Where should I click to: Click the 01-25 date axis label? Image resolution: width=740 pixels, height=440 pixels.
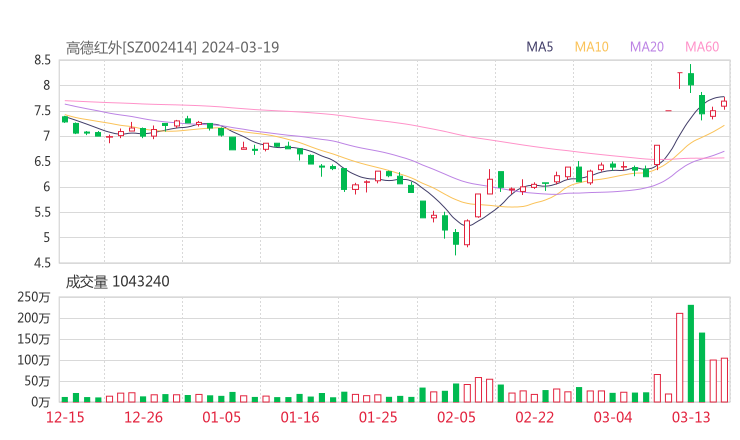click(378, 418)
